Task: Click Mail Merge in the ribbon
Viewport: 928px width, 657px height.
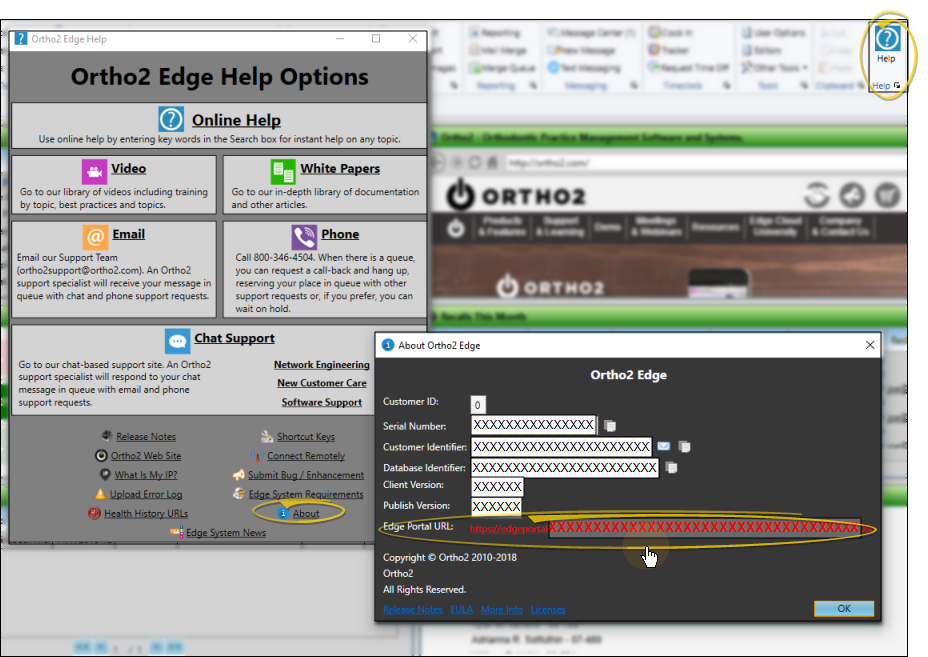Action: (498, 50)
